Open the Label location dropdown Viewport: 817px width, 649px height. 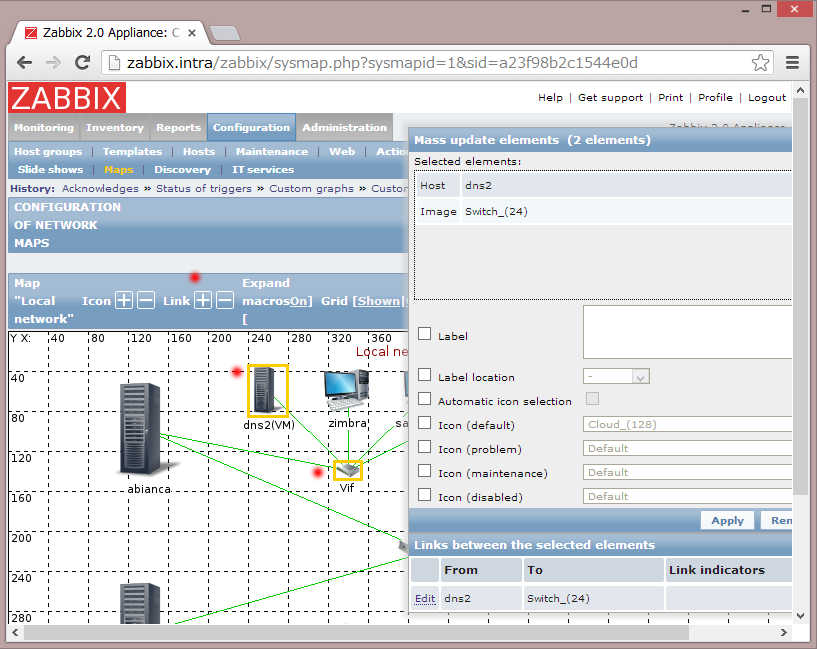click(x=616, y=376)
